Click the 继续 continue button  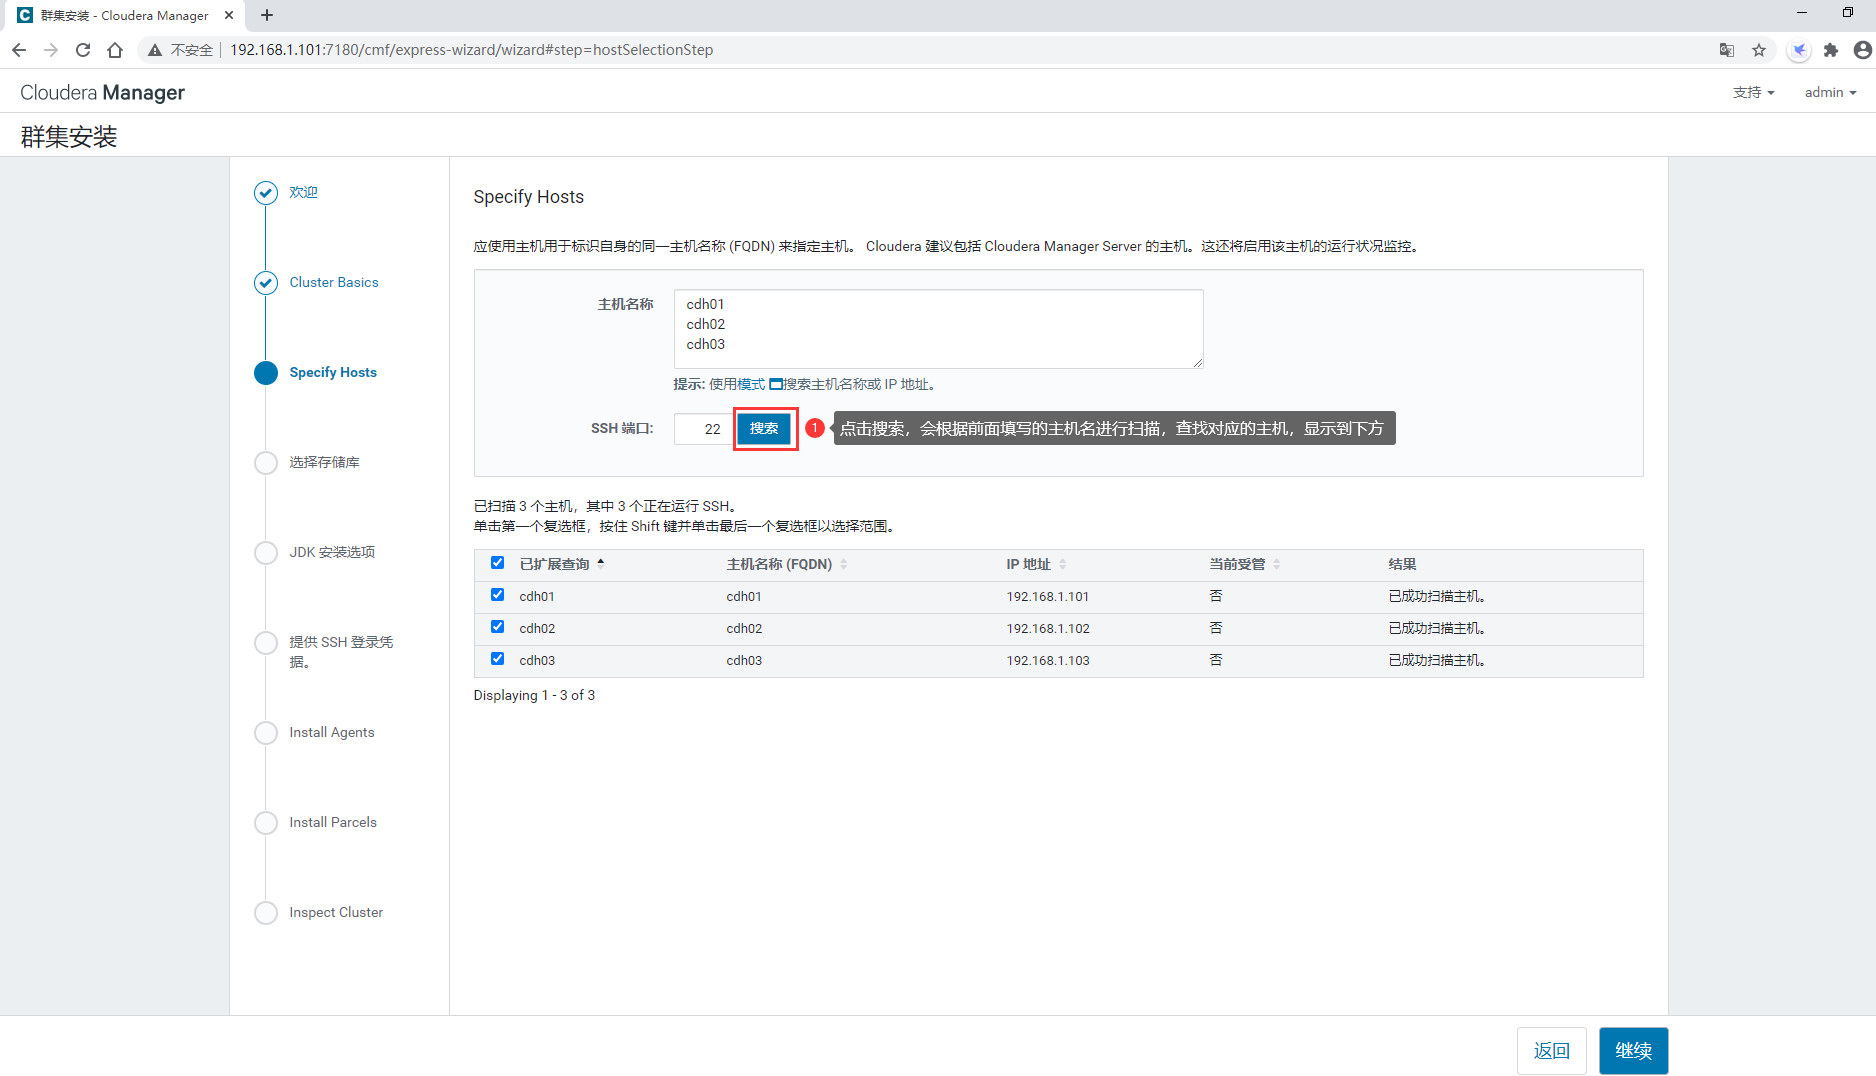tap(1633, 1051)
